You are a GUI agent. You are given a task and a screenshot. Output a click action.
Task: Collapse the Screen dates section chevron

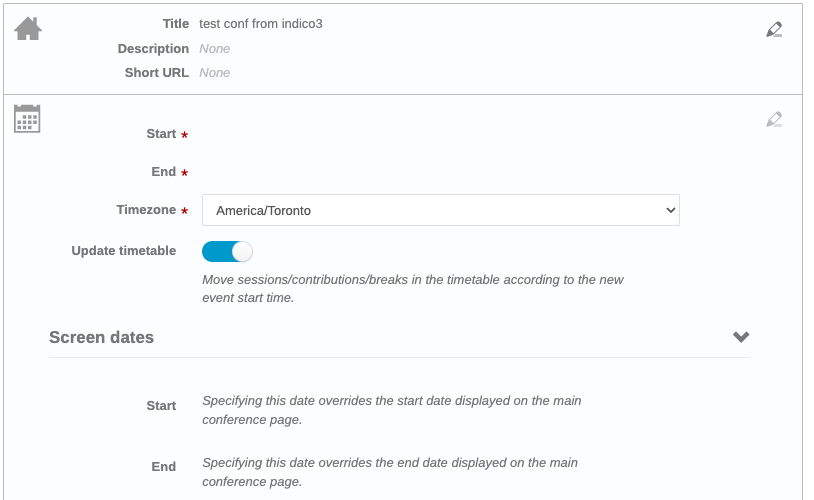(741, 337)
